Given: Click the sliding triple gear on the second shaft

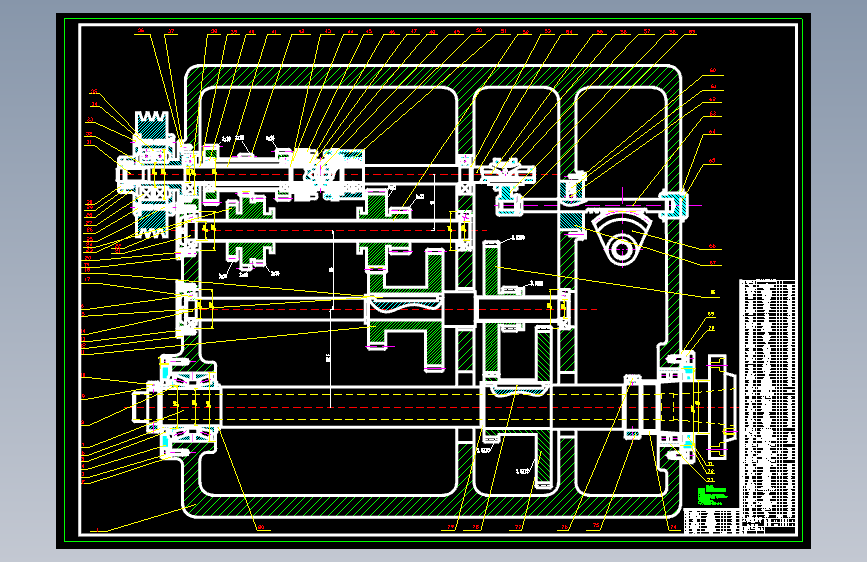Looking at the screenshot, I should [x=250, y=231].
